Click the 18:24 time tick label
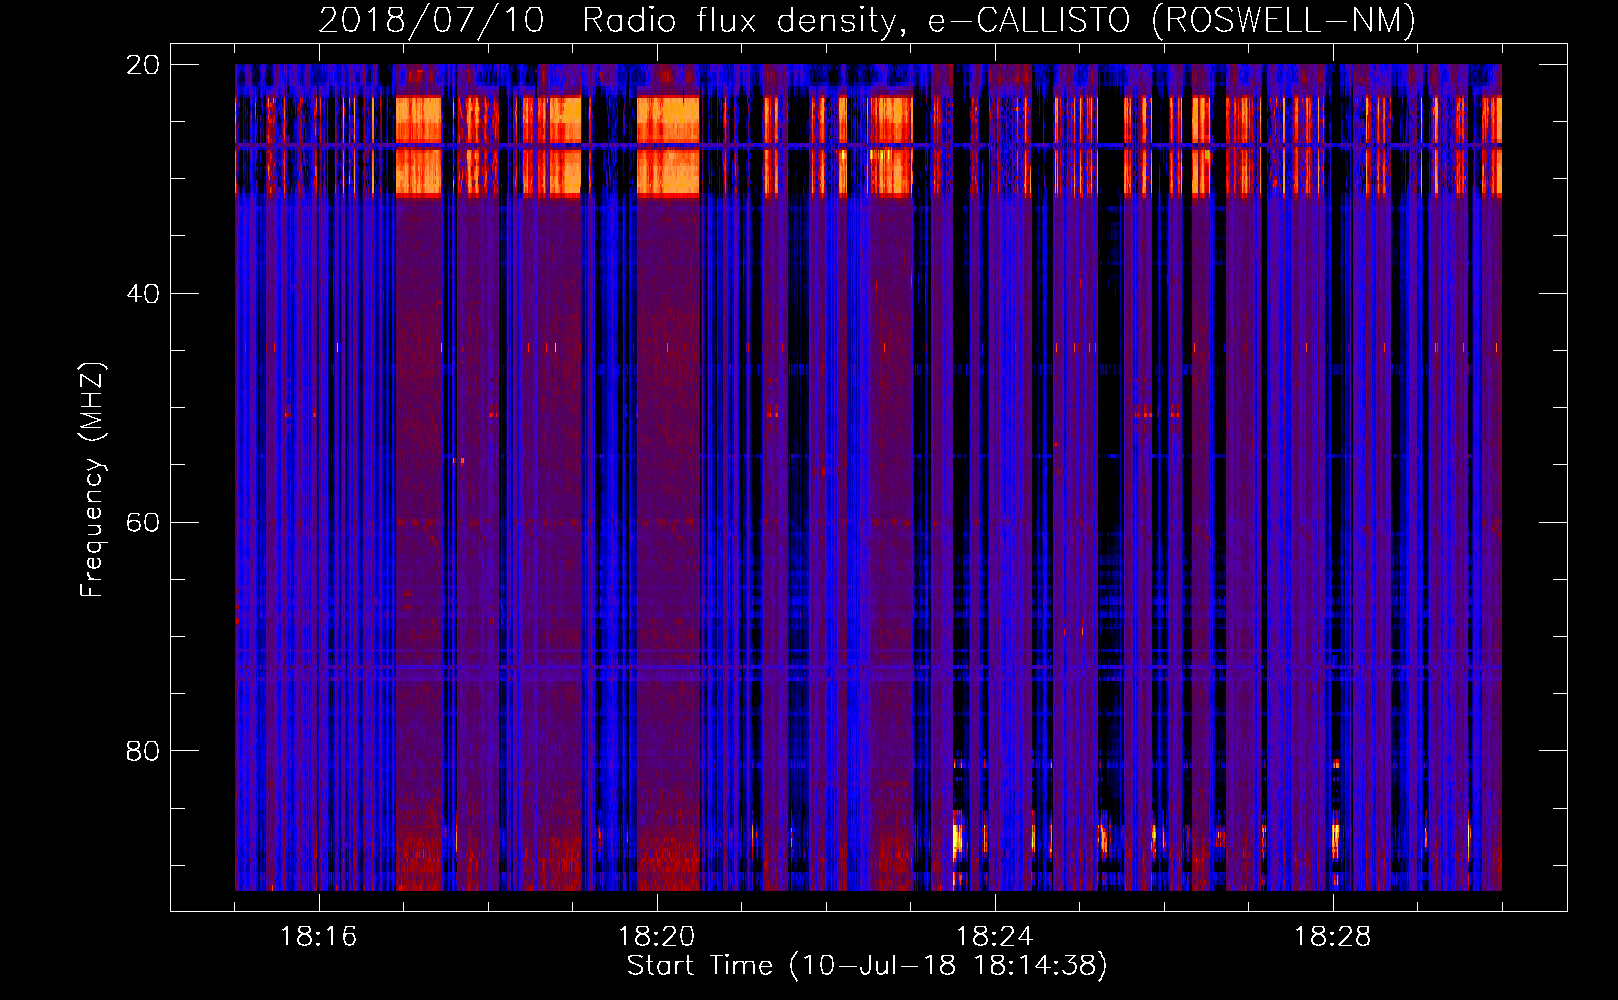Image resolution: width=1618 pixels, height=1000 pixels. [994, 936]
